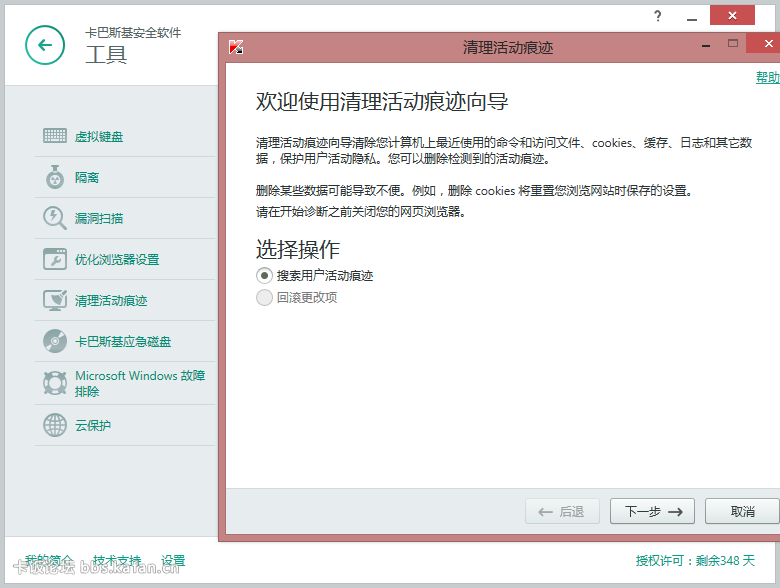
Task: Click the privacy cleaner monitor icon
Action: [55, 300]
